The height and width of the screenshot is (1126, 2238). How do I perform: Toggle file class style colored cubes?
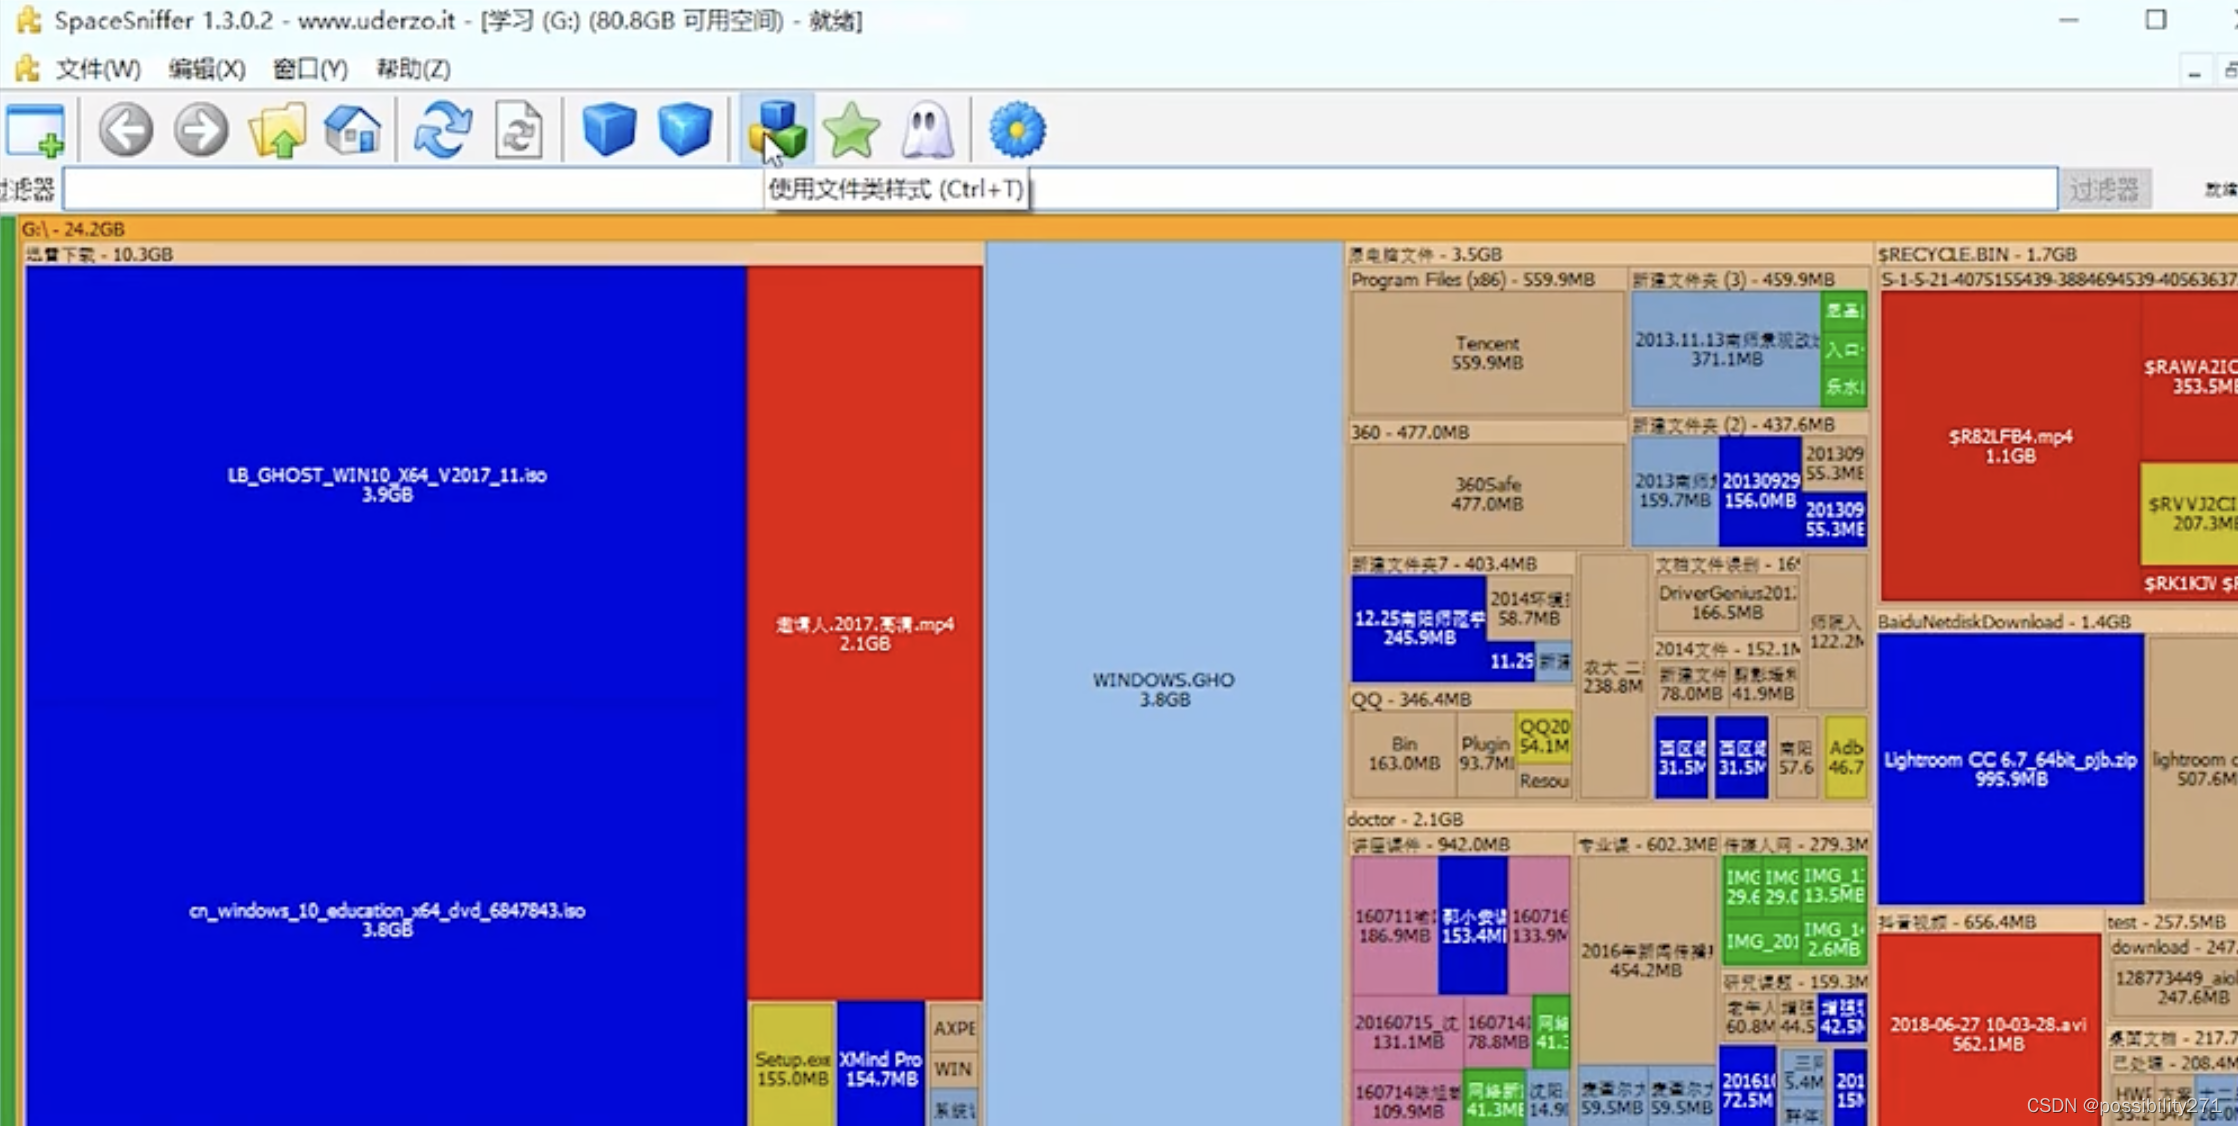click(777, 131)
